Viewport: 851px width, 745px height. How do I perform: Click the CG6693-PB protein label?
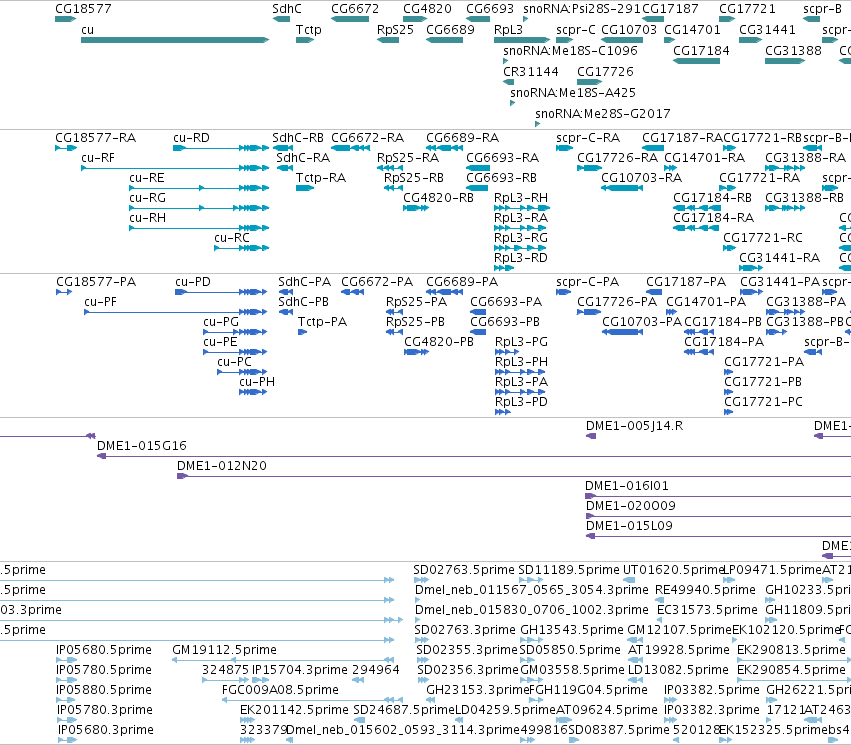pos(505,322)
